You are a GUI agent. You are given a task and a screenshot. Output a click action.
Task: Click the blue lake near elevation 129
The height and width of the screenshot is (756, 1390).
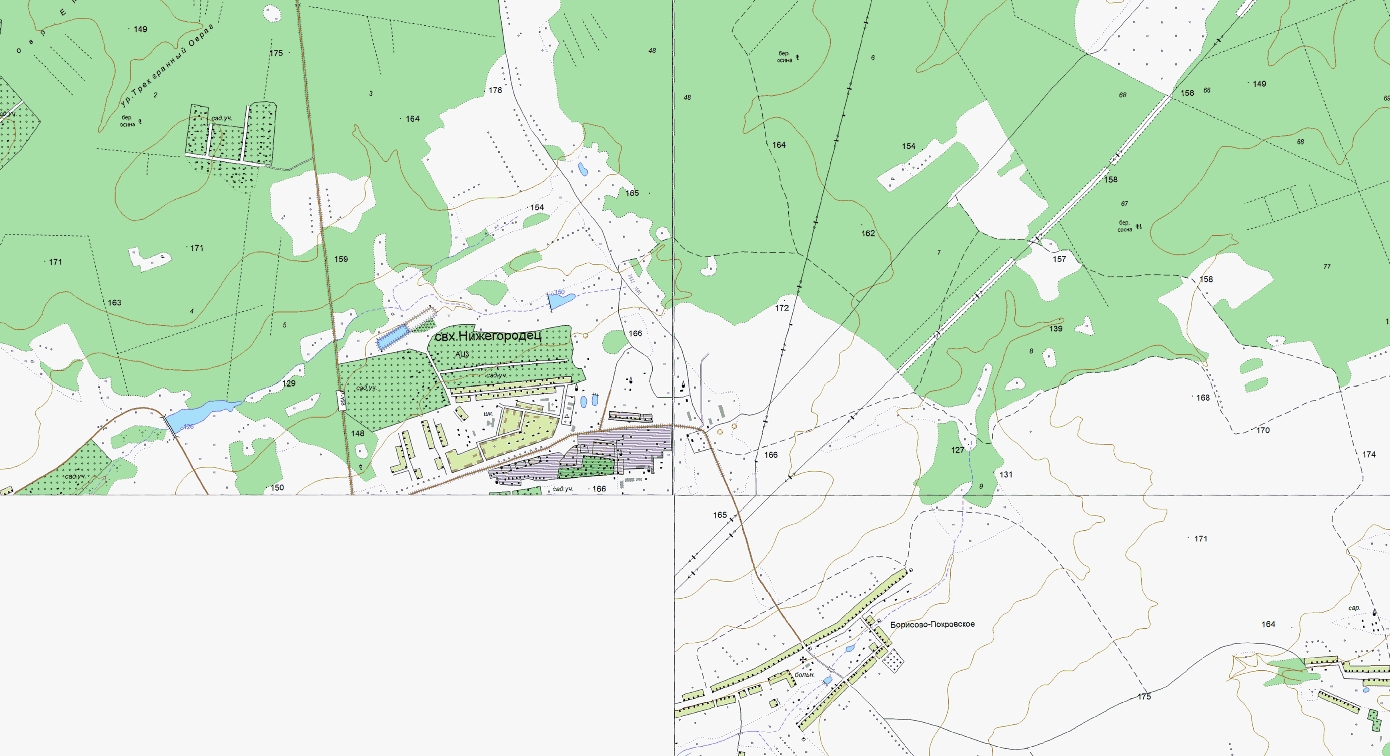click(203, 413)
